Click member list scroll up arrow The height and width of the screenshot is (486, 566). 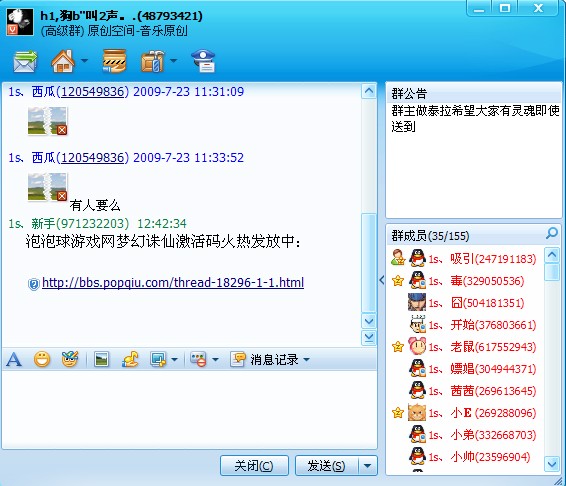(552, 255)
